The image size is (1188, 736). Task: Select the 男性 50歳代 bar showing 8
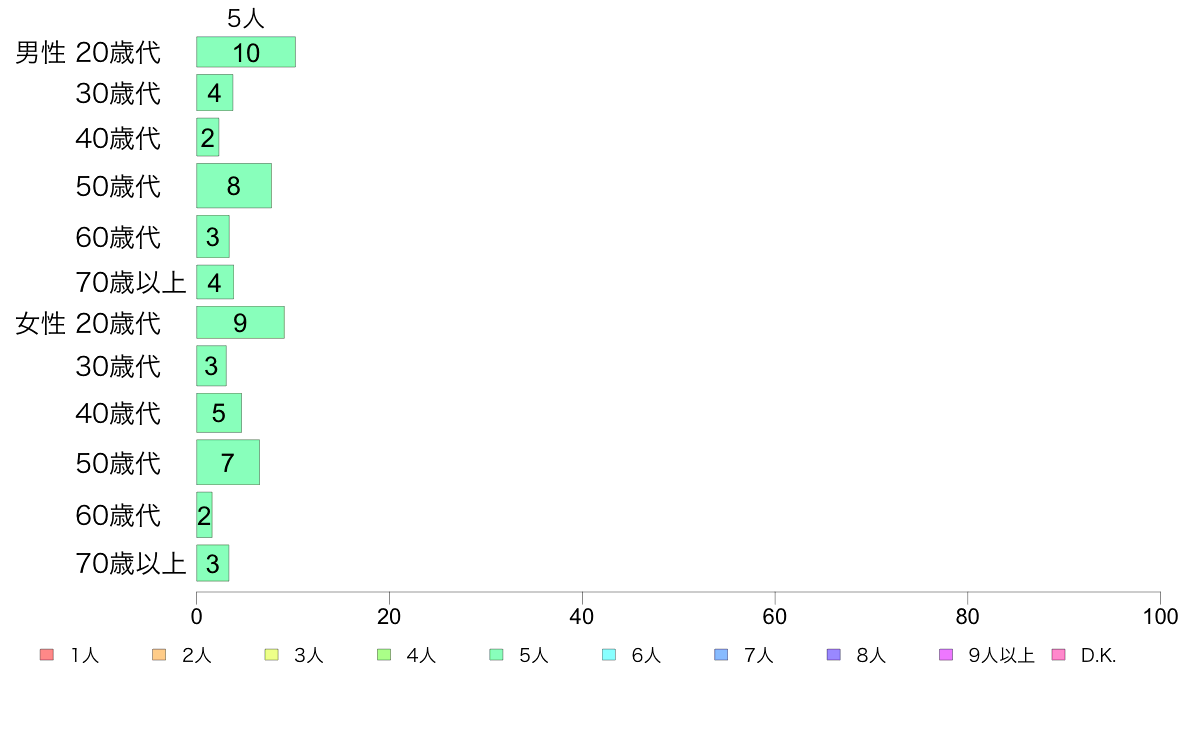[233, 186]
